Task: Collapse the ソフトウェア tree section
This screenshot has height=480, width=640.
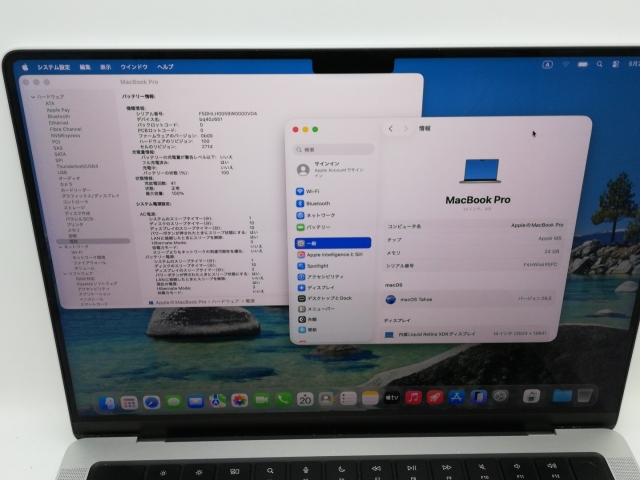Action: tap(65, 274)
